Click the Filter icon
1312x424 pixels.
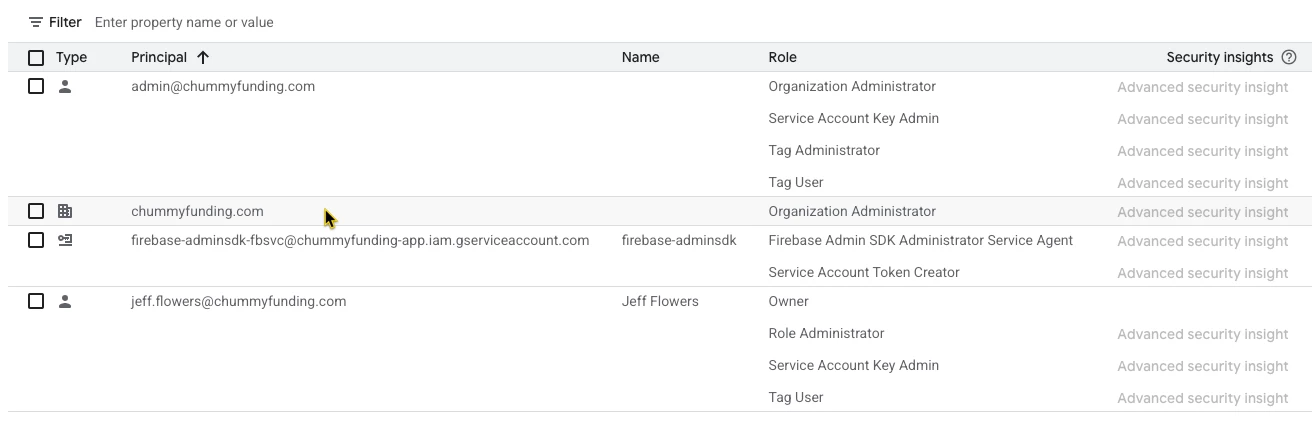36,22
